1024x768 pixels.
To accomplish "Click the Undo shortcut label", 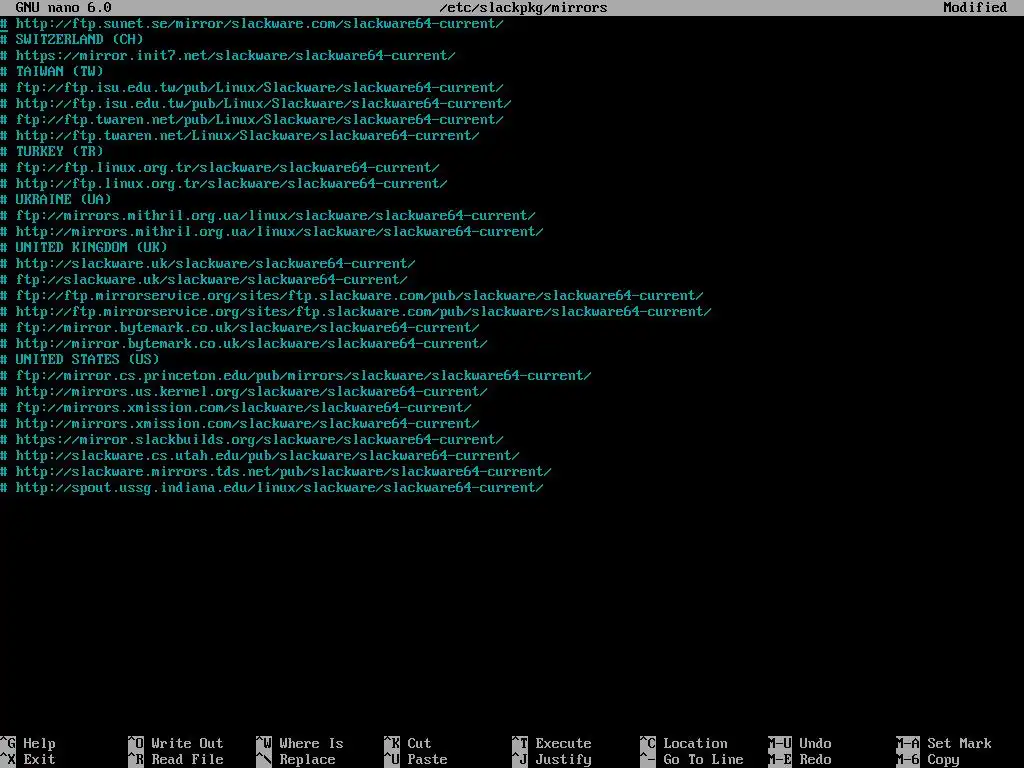I will 800,743.
